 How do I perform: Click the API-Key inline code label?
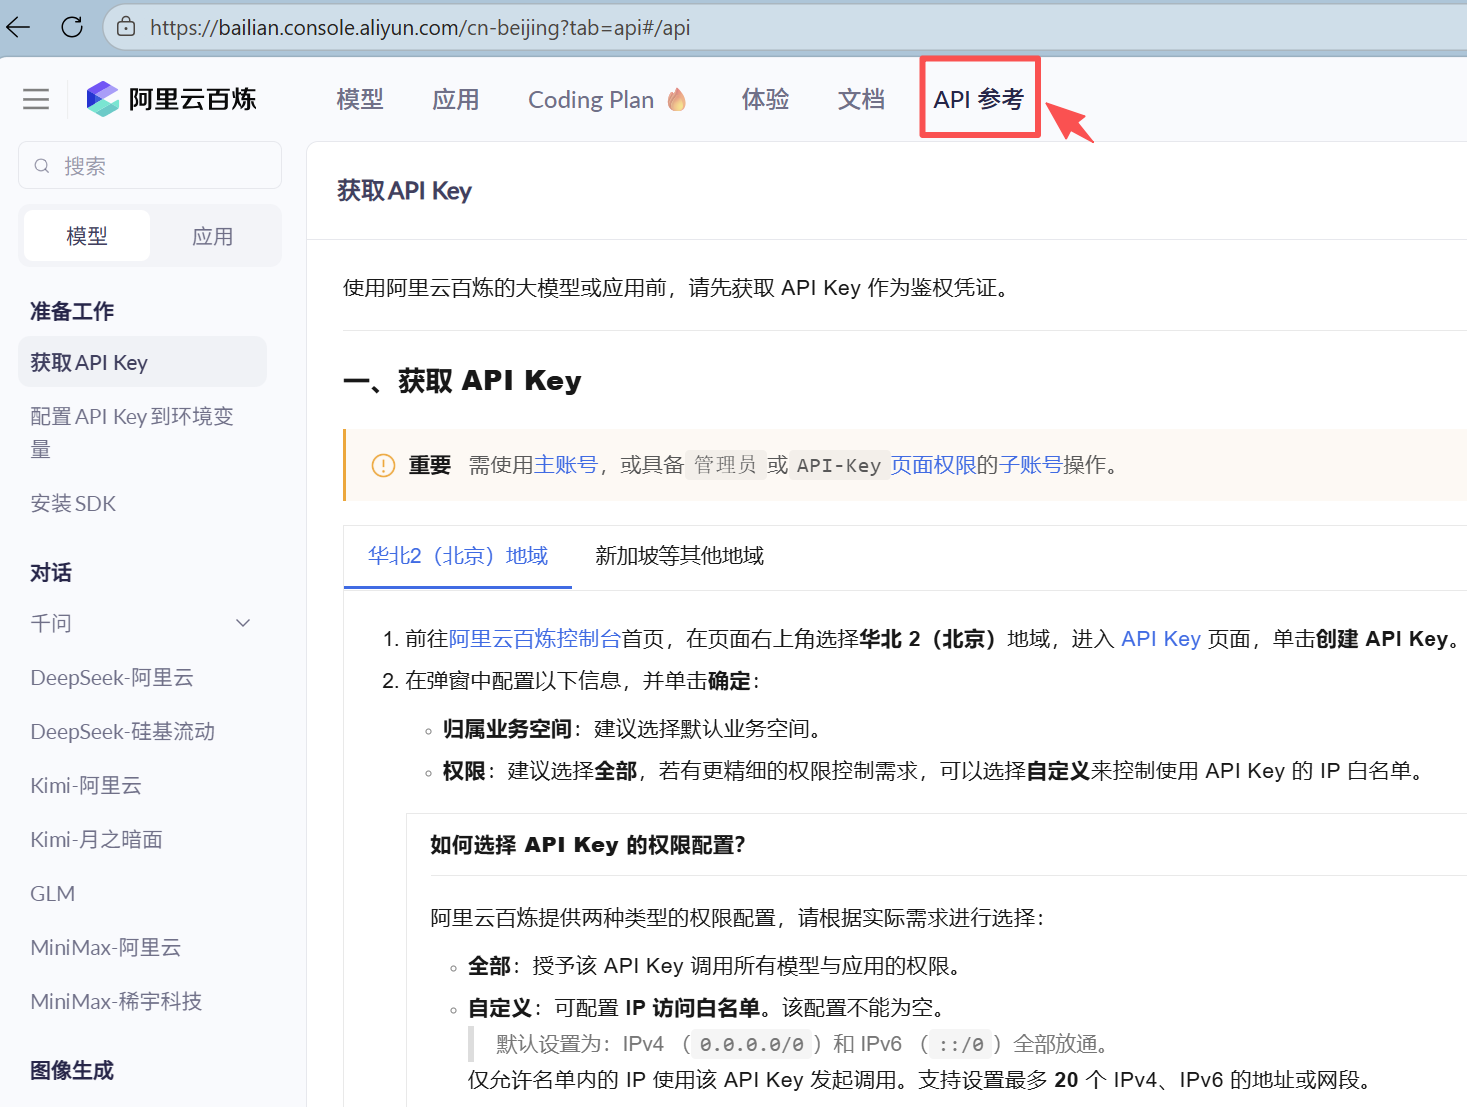tap(839, 465)
